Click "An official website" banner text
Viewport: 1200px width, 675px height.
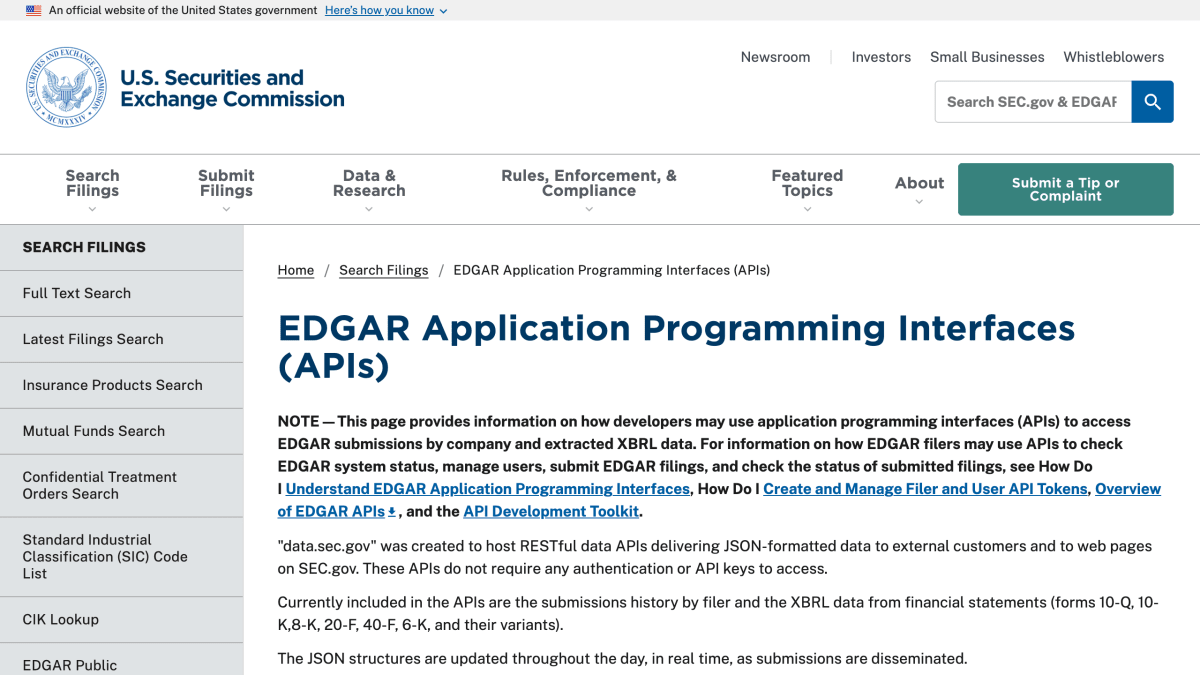point(183,10)
